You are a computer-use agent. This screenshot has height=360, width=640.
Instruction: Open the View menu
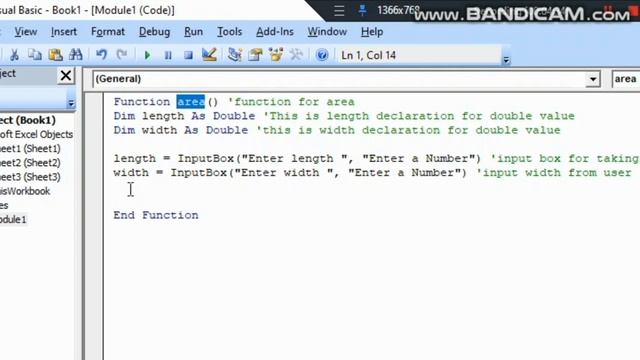(26, 32)
